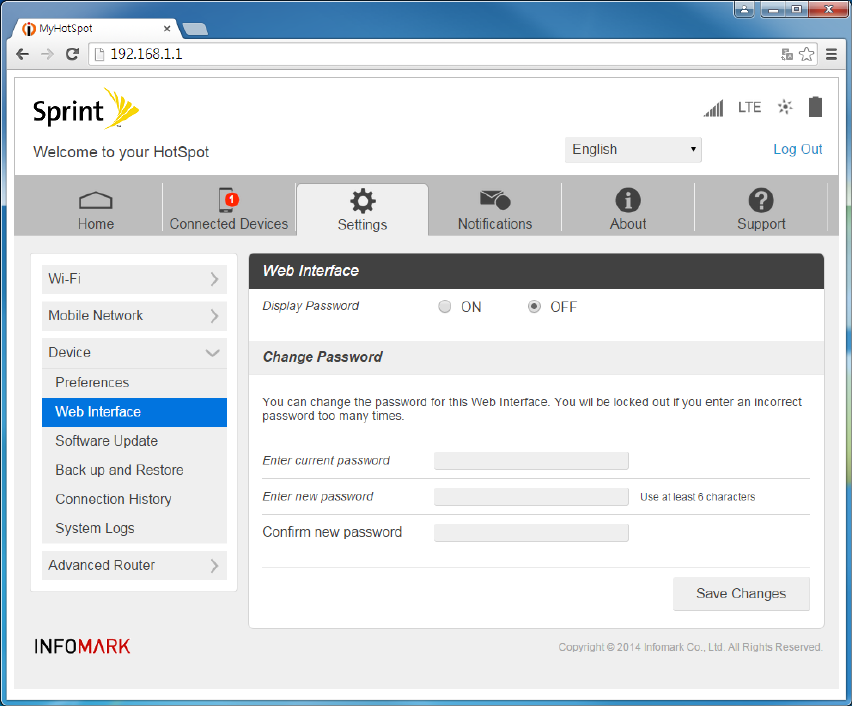Click the Confirm new password field
This screenshot has width=852, height=706.
point(531,533)
